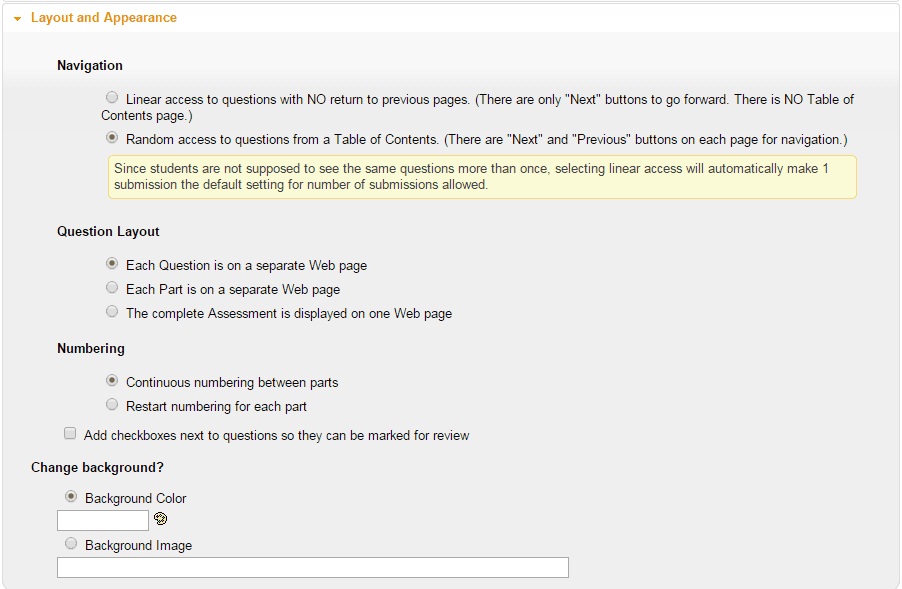Image resolution: width=902 pixels, height=589 pixels.
Task: Select the Background Image radio button
Action: point(71,543)
